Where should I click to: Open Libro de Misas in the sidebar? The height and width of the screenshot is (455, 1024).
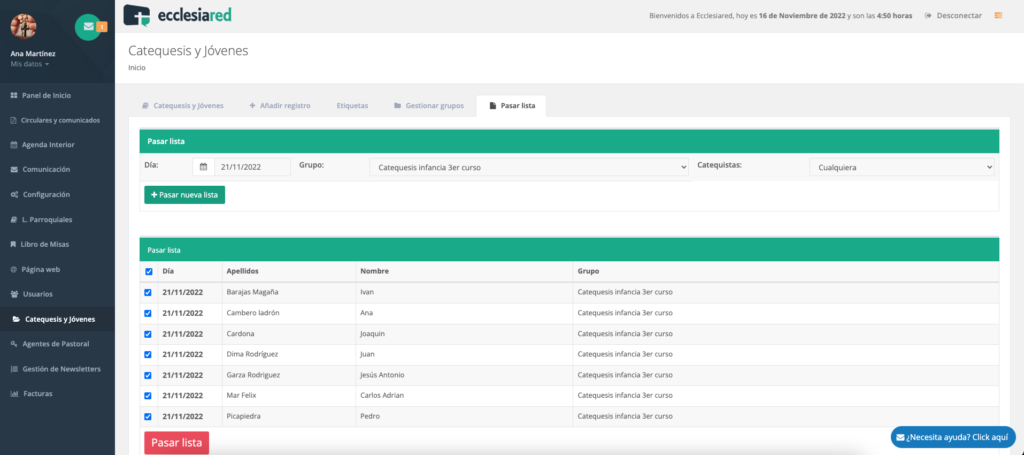click(46, 244)
